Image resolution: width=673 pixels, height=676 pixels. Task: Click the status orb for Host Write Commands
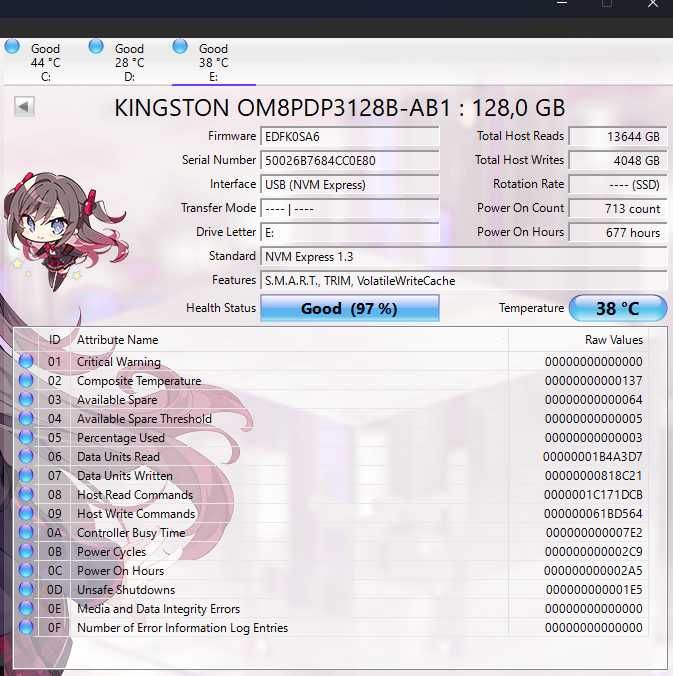click(26, 513)
